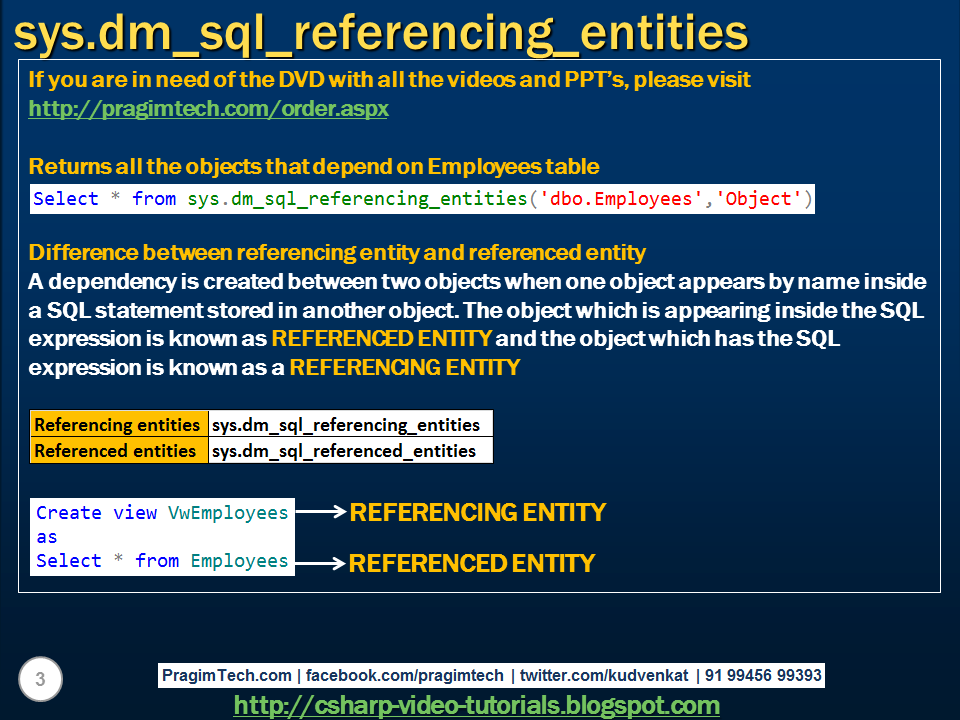Select the highlighted SQL Select statement
This screenshot has height=720, width=960.
[x=425, y=198]
